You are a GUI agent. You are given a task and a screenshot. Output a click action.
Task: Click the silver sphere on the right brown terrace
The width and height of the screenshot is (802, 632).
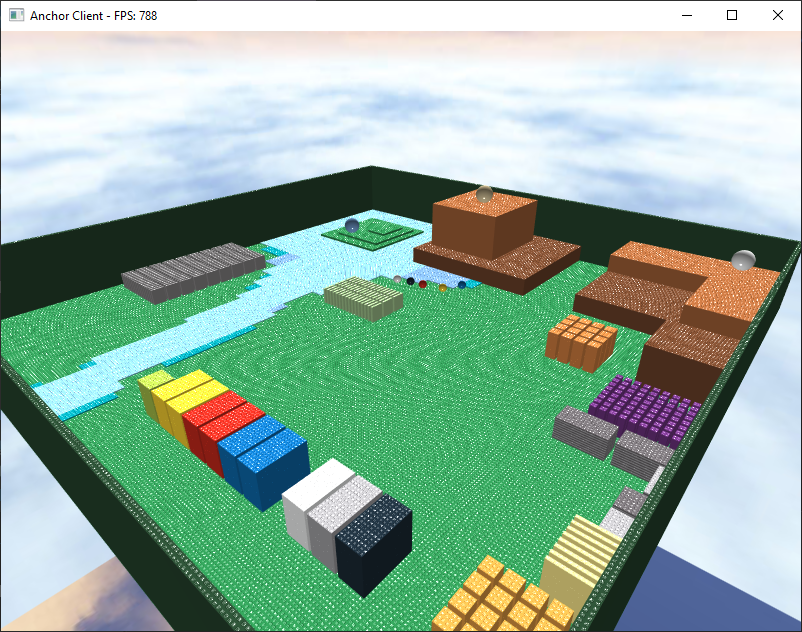click(x=743, y=260)
